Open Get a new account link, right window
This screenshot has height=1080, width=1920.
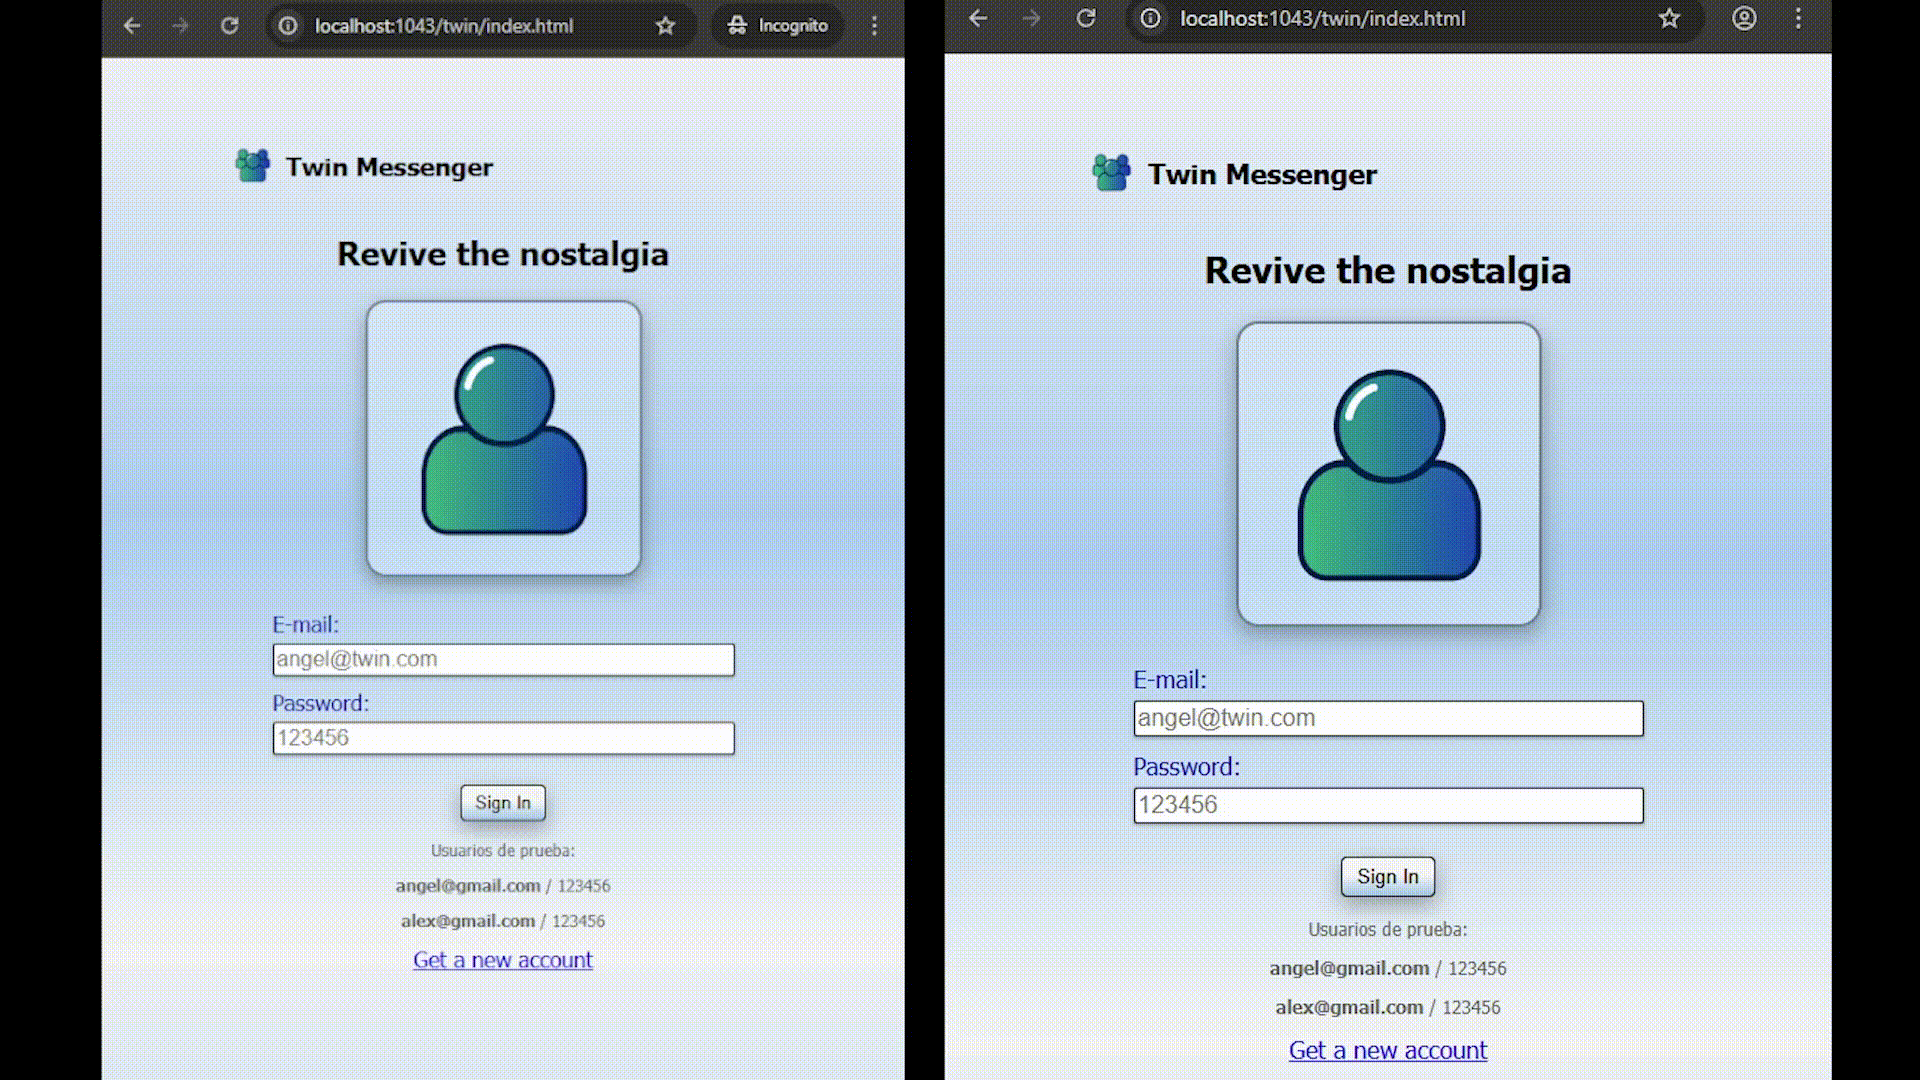1387,1051
